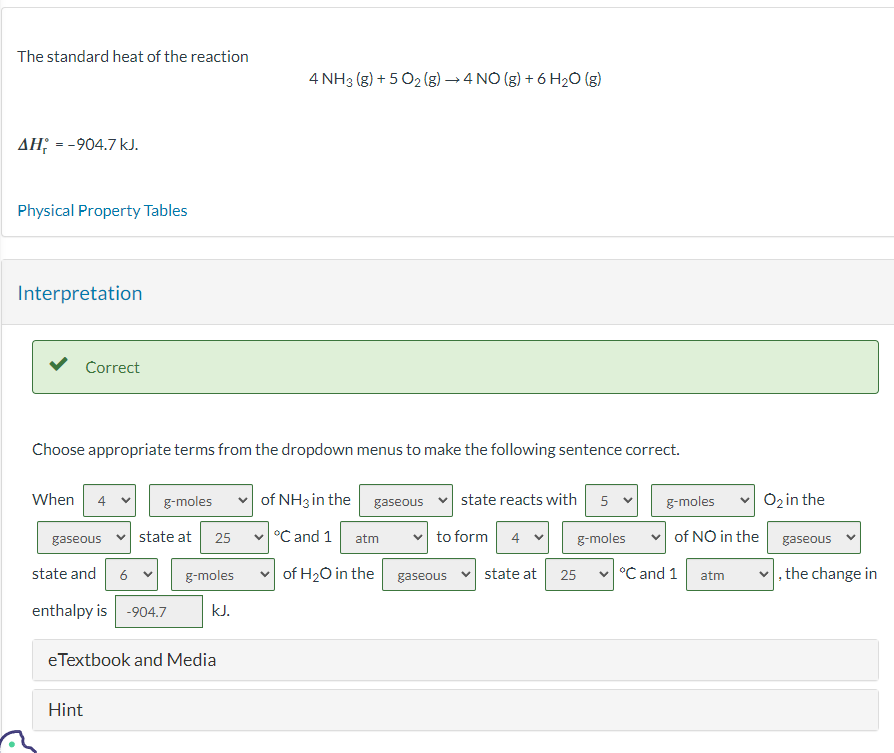Open the gaseous state dropdown for NH3
The image size is (894, 753).
click(405, 500)
